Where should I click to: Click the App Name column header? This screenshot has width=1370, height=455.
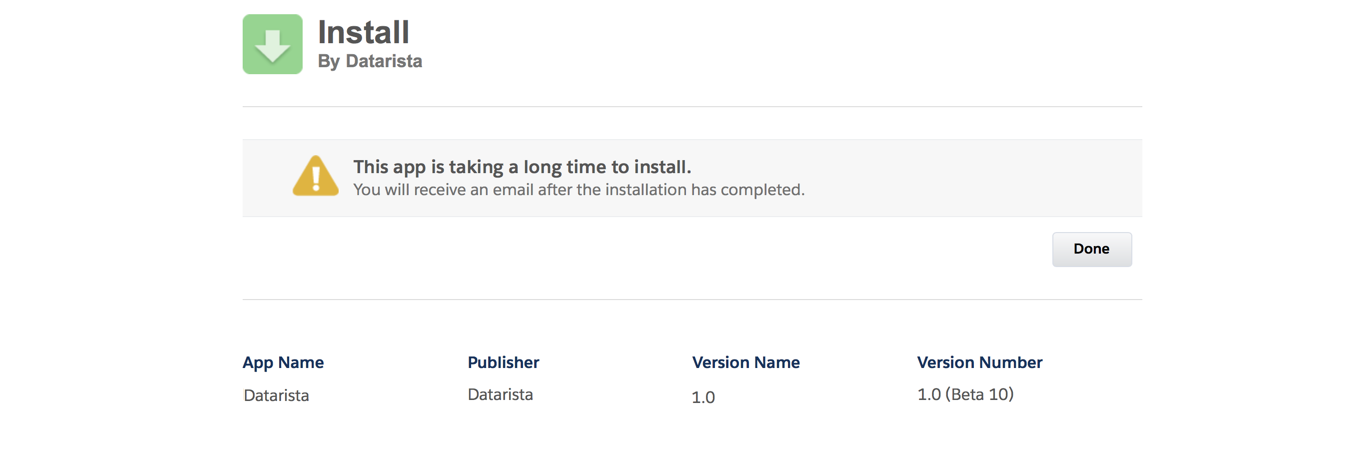[x=283, y=362]
